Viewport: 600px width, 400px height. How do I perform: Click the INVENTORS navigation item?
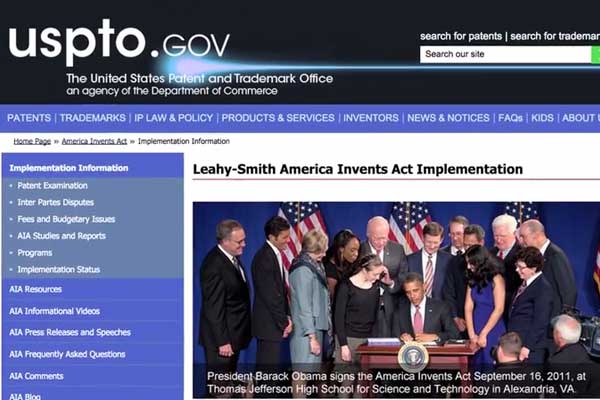pos(371,118)
